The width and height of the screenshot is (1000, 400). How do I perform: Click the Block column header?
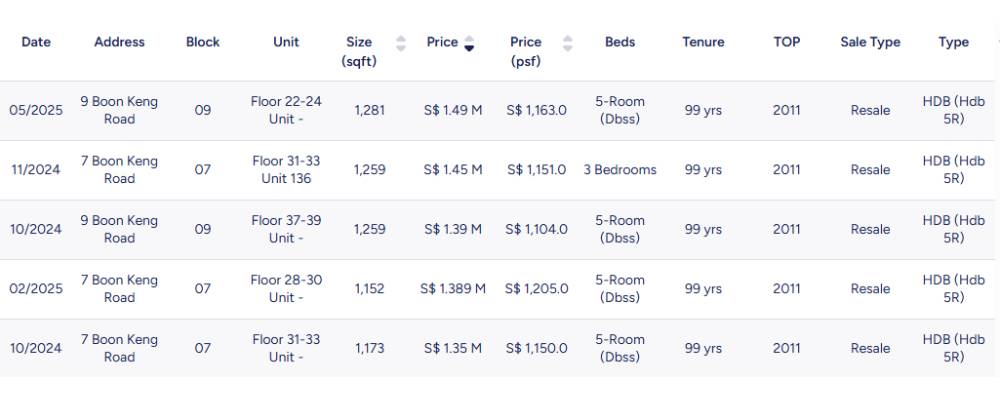[203, 42]
